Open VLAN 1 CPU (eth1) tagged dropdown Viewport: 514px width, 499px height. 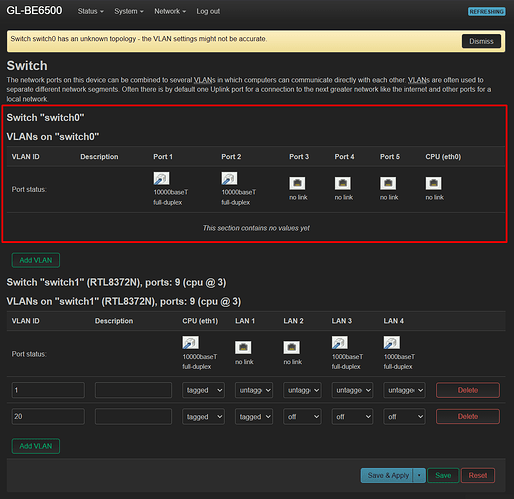click(x=203, y=390)
